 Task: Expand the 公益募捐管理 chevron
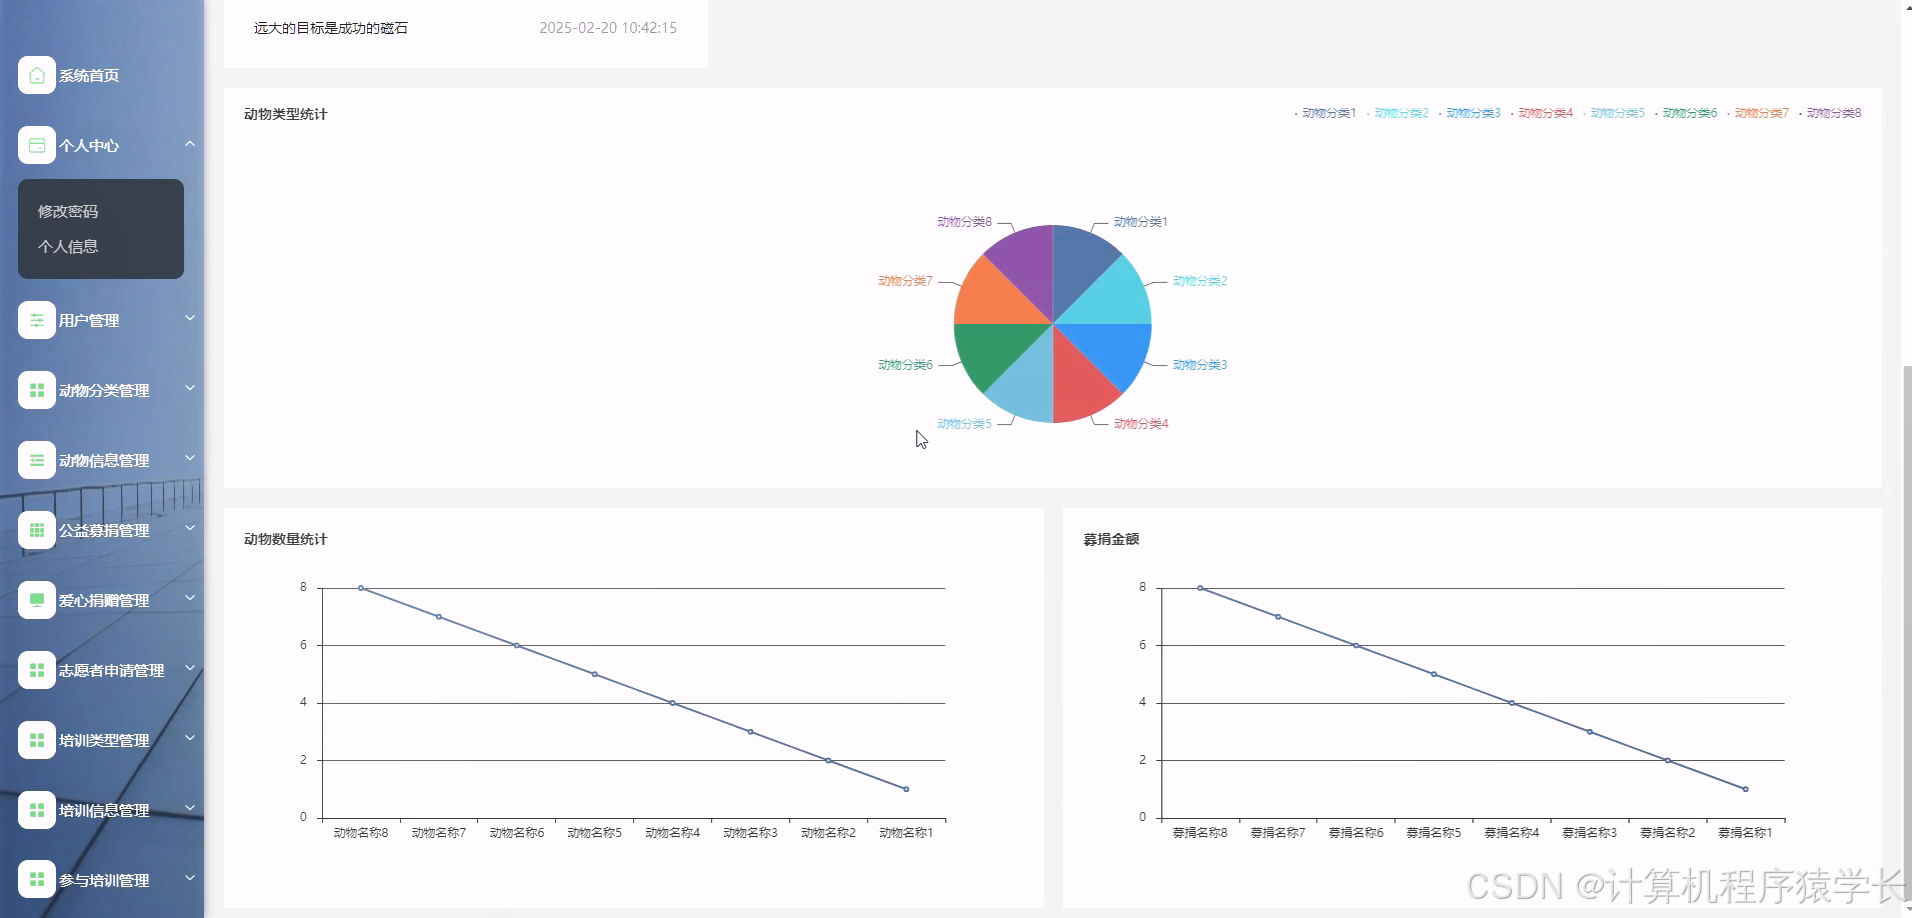[190, 528]
